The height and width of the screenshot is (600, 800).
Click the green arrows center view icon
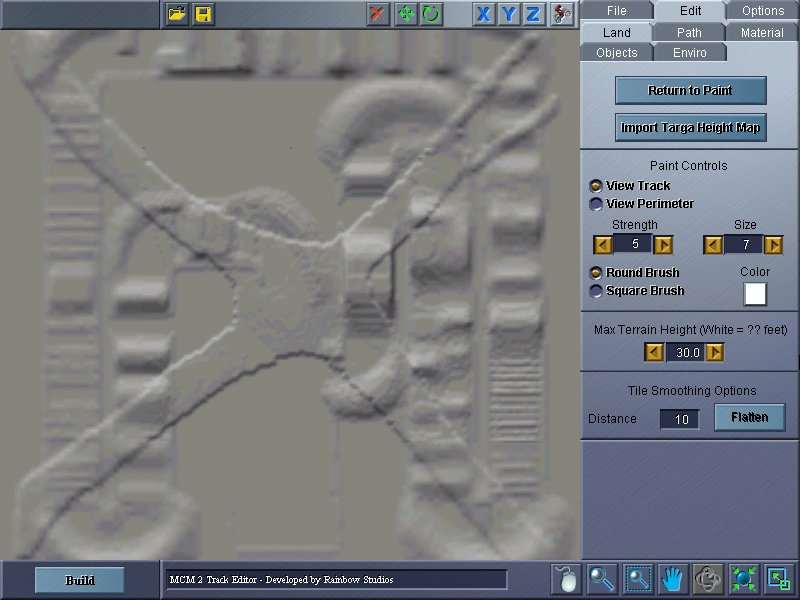[x=743, y=579]
